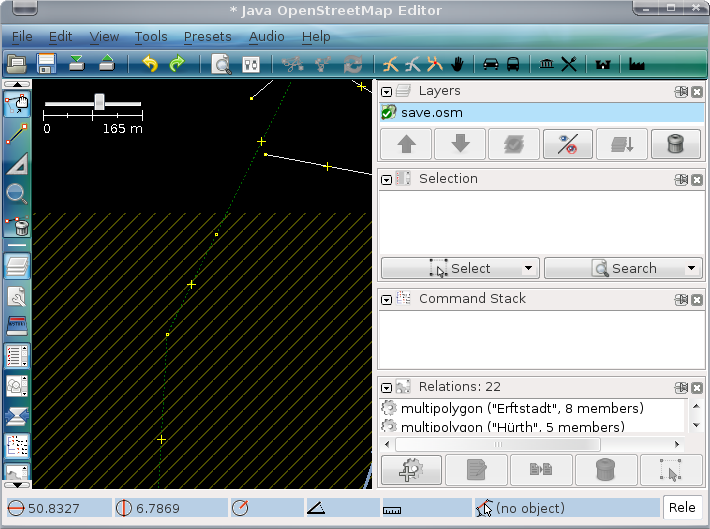710x529 pixels.
Task: Click the Download from OSM icon
Action: coord(76,64)
